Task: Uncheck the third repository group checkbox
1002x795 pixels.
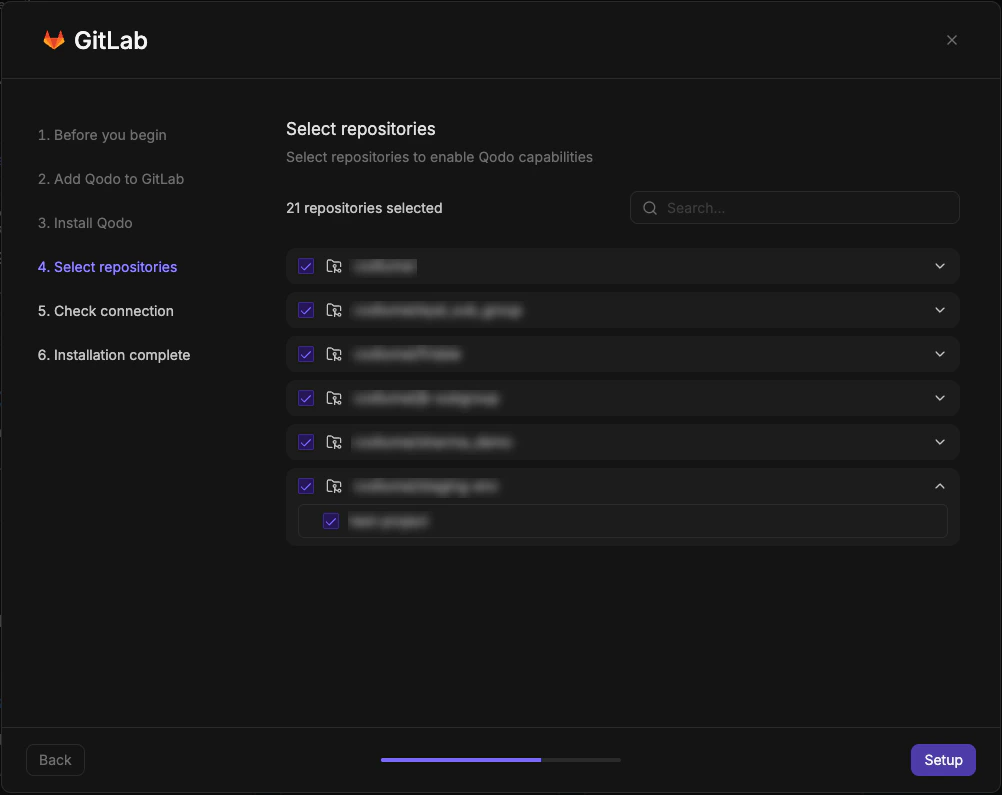Action: coord(306,354)
